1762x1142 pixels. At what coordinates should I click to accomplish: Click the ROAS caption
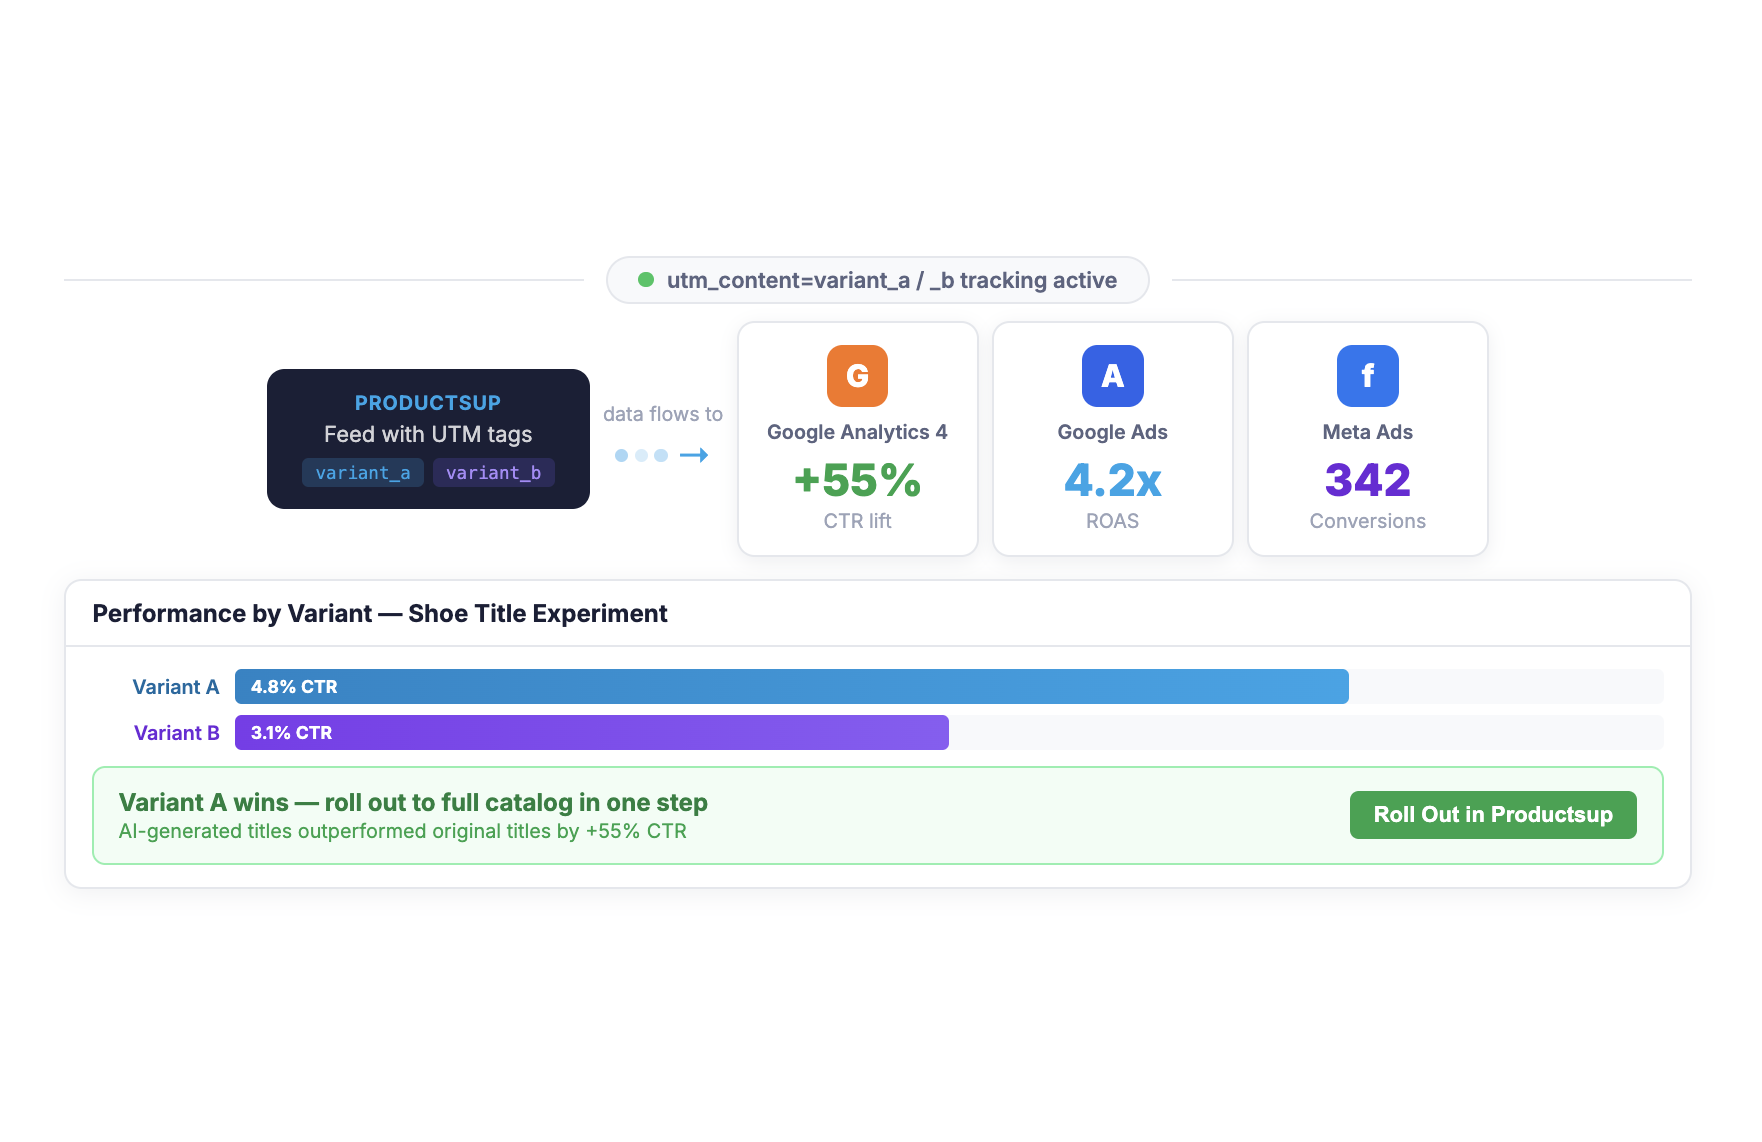[x=1112, y=521]
